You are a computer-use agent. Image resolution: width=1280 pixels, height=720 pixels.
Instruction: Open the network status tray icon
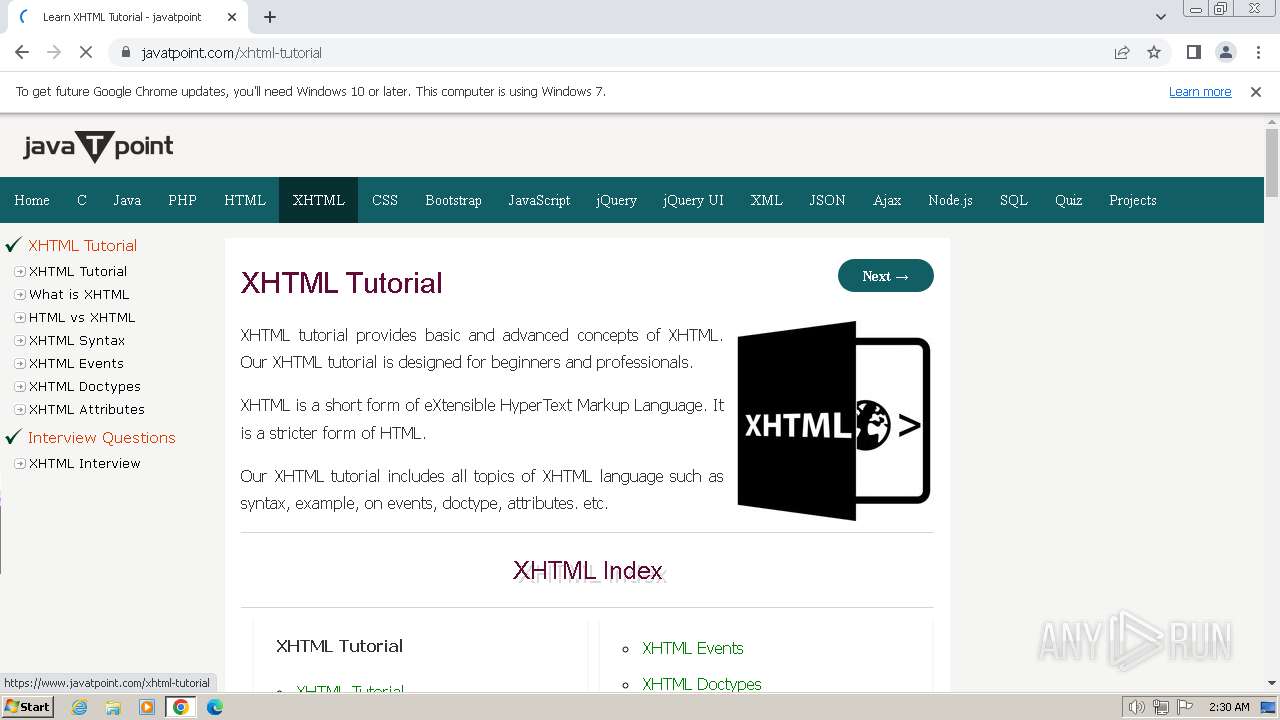coord(1161,707)
